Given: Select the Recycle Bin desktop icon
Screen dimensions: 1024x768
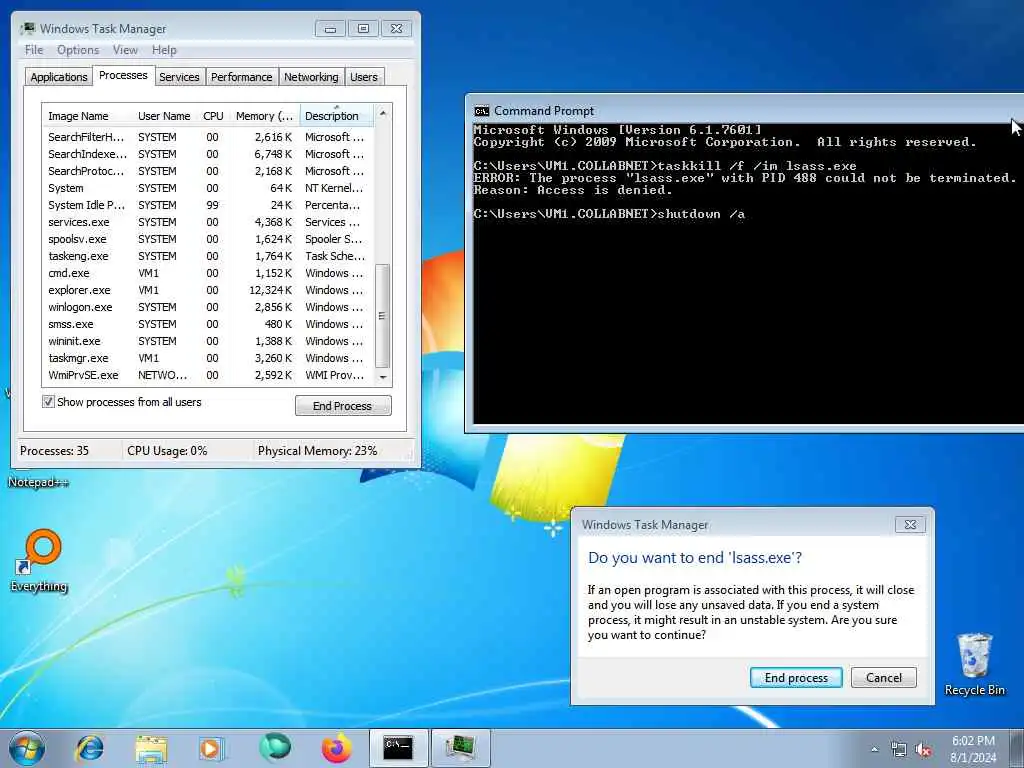Looking at the screenshot, I should click(x=974, y=664).
